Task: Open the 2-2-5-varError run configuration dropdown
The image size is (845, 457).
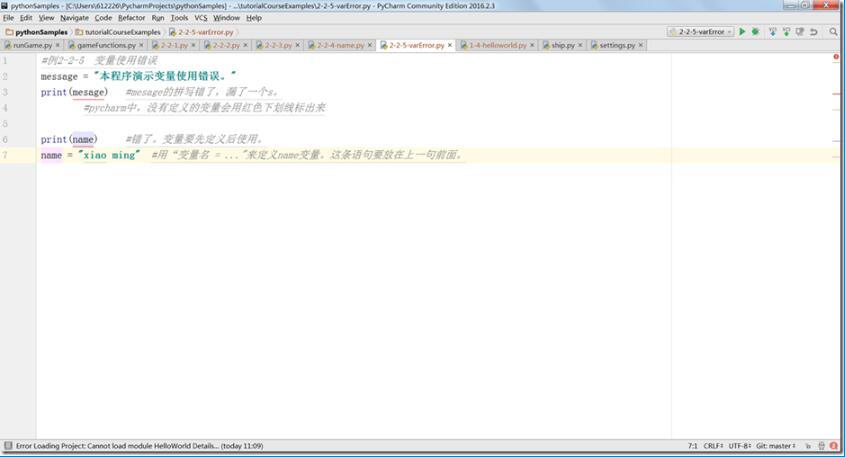Action: 700,32
